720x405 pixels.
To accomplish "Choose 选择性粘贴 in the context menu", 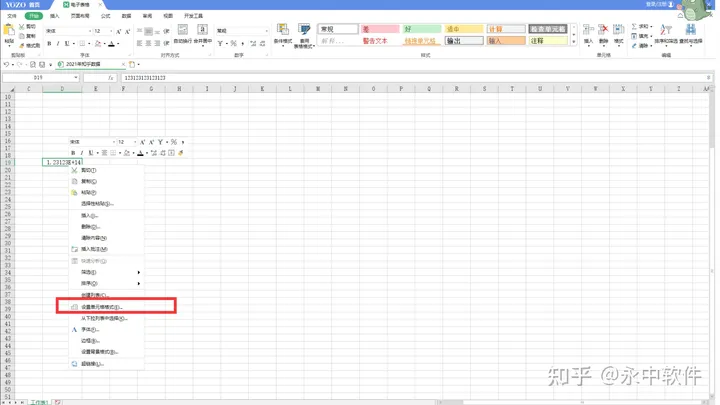I will tap(107, 203).
